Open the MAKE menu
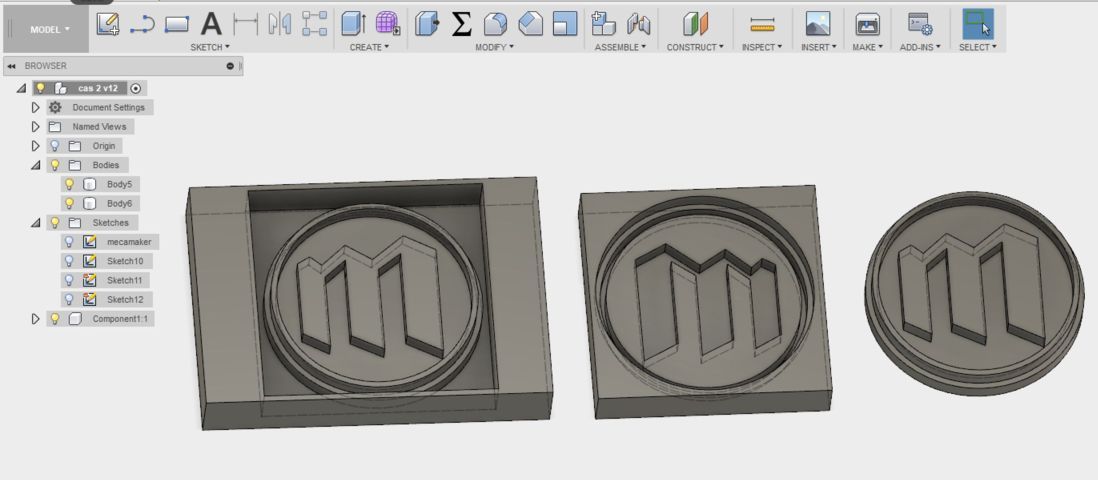 [x=868, y=47]
